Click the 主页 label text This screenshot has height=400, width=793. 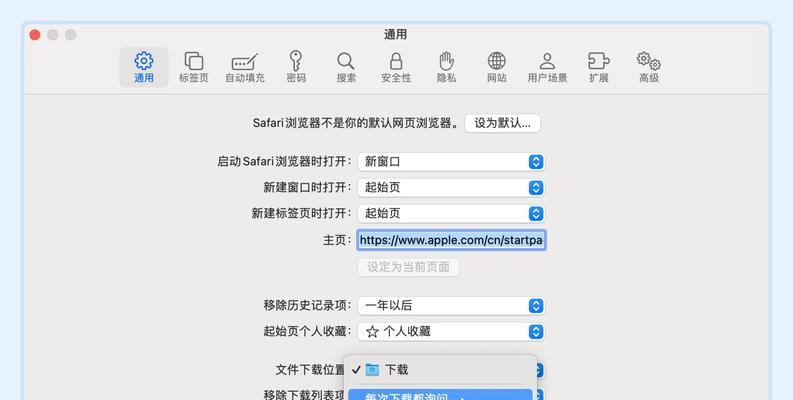tap(337, 240)
